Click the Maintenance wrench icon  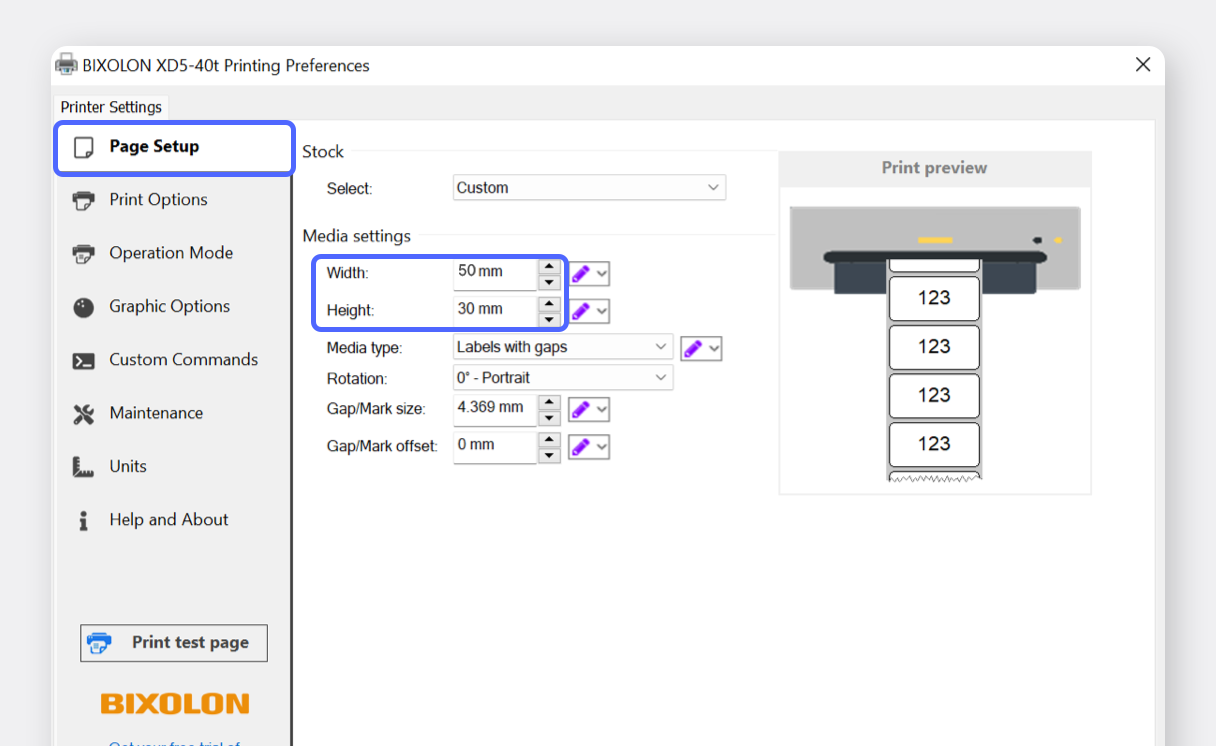point(84,414)
